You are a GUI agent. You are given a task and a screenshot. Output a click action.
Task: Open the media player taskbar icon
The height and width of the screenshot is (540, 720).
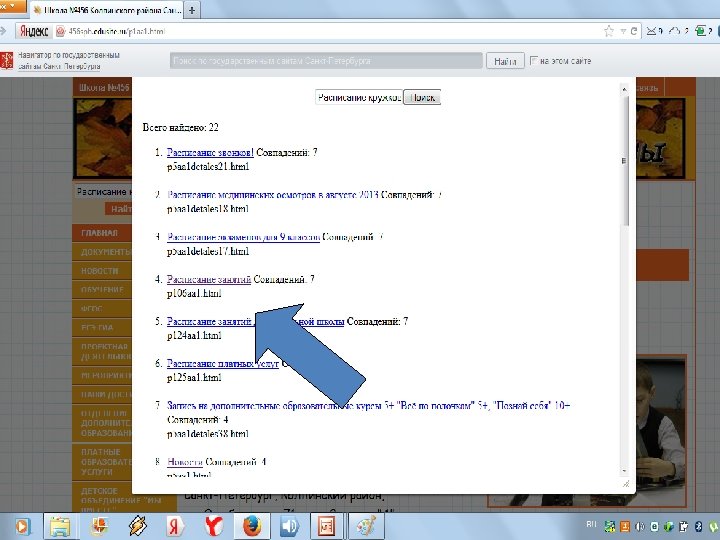(x=22, y=526)
